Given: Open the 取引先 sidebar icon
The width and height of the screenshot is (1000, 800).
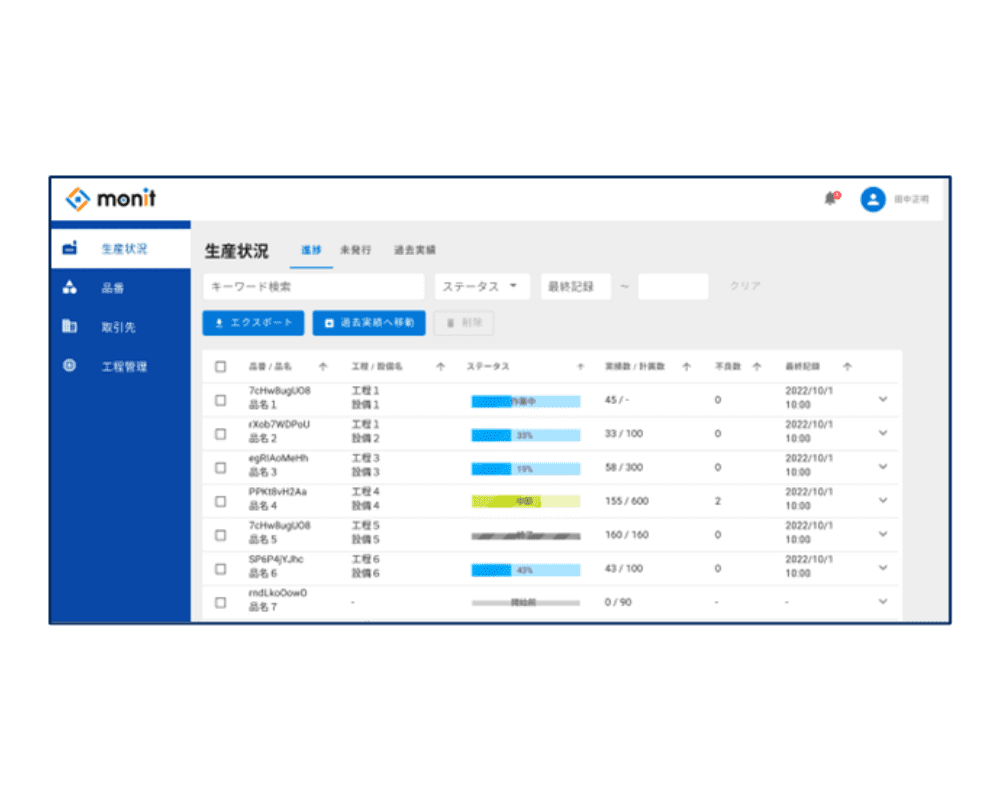Looking at the screenshot, I should coord(69,326).
